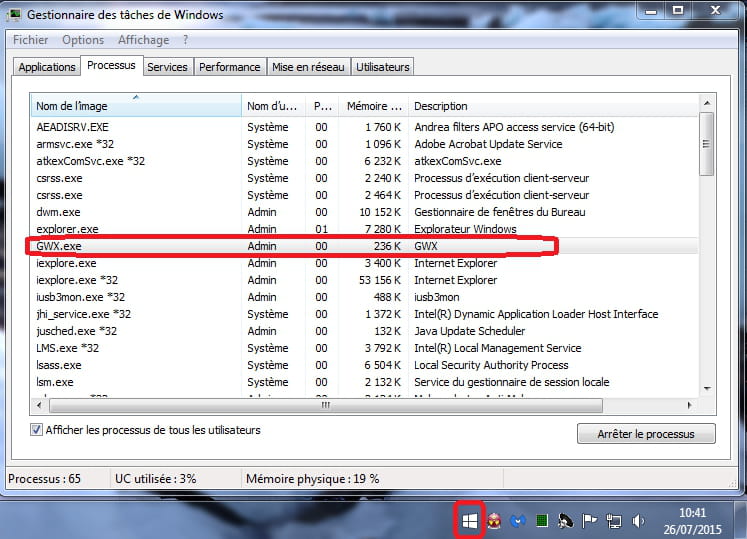Select the lsm.exe process

(364, 382)
